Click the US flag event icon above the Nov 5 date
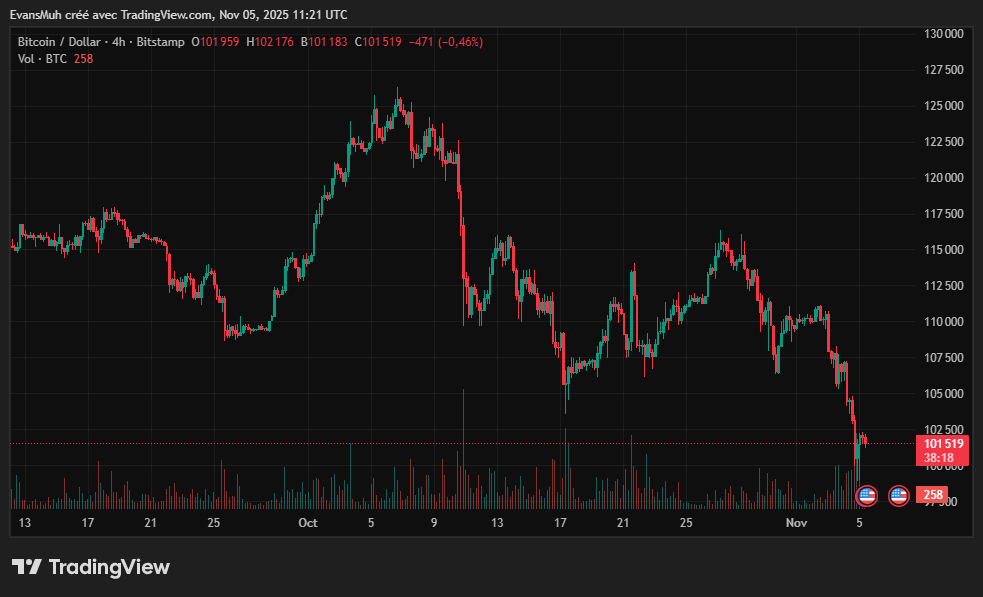 click(866, 496)
